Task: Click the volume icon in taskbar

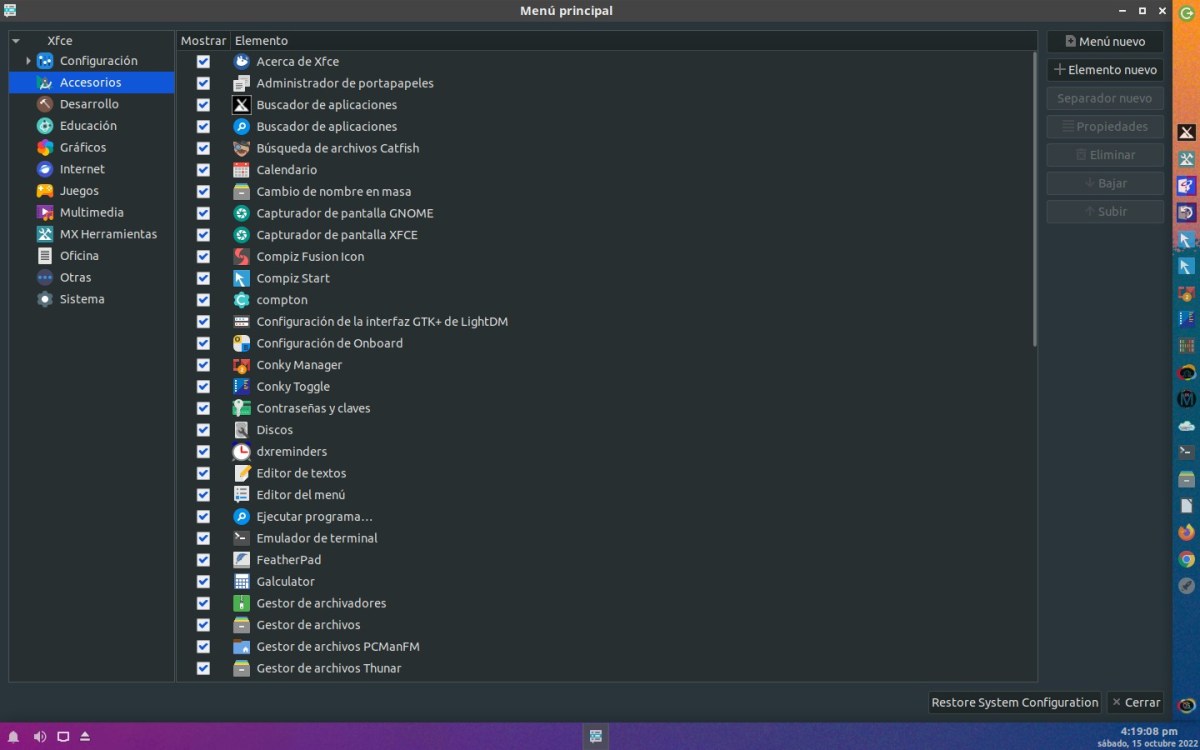Action: point(40,737)
